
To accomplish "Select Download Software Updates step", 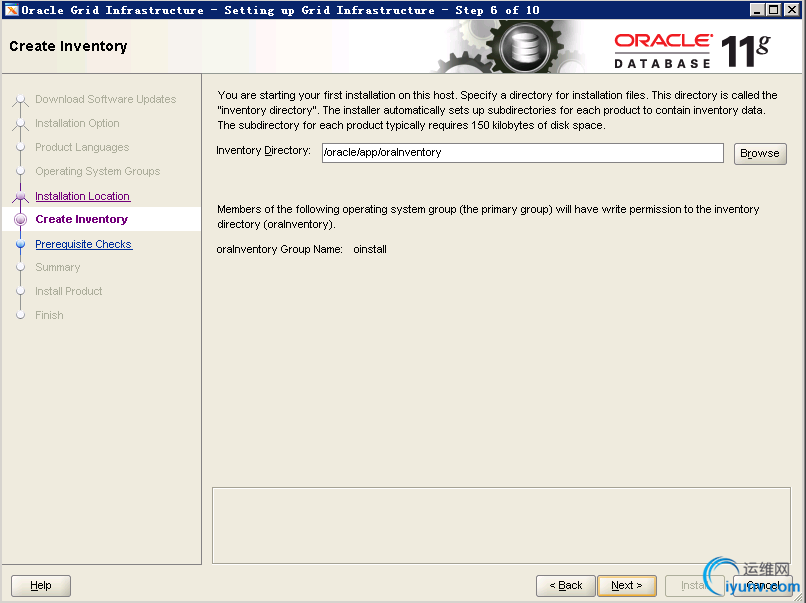I will pos(105,99).
